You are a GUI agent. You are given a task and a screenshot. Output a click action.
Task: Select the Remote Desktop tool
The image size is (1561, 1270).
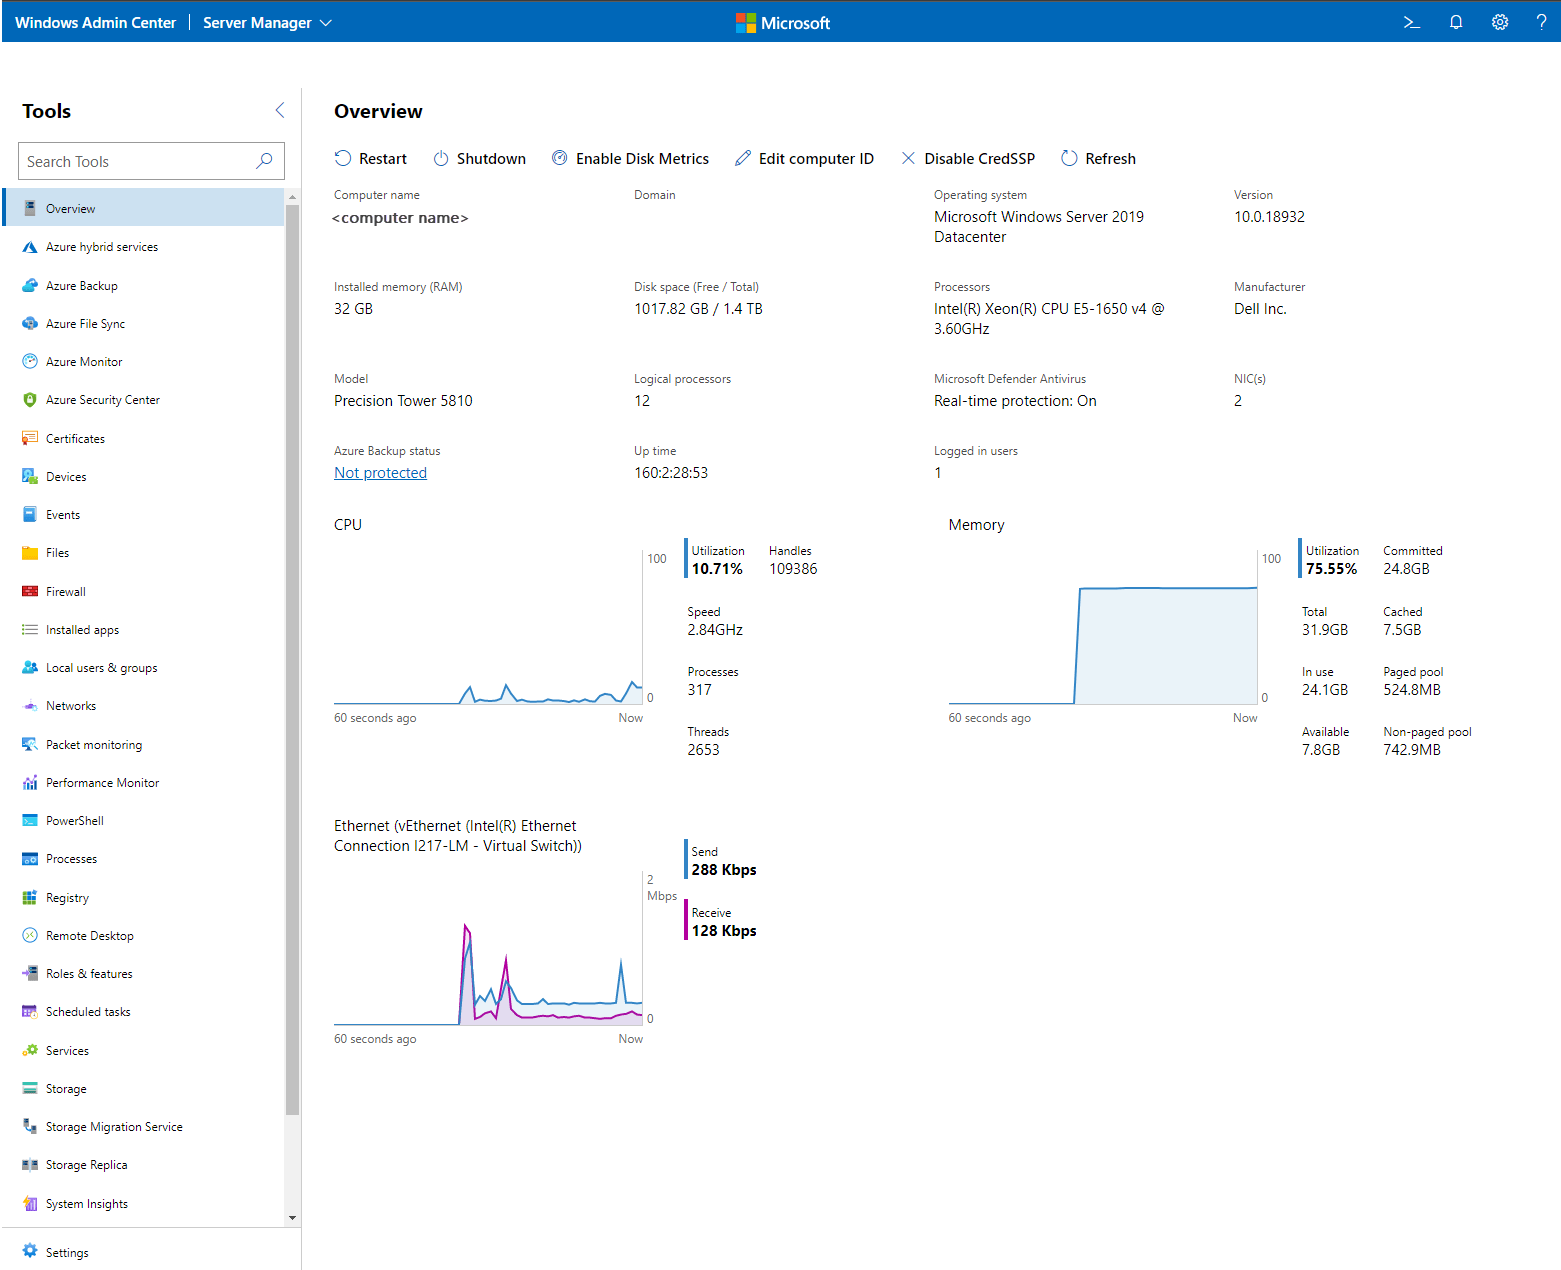click(90, 935)
